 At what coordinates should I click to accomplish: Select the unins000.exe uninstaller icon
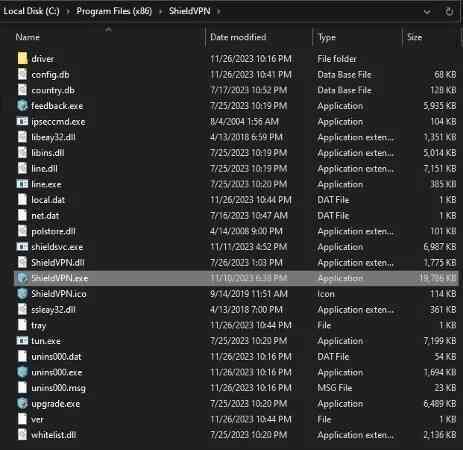point(22,372)
